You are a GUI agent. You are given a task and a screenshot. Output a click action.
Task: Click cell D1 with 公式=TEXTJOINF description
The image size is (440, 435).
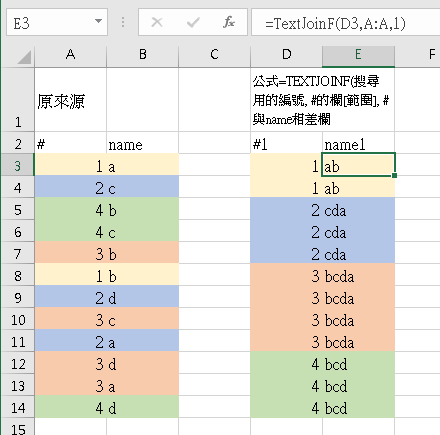coord(322,99)
